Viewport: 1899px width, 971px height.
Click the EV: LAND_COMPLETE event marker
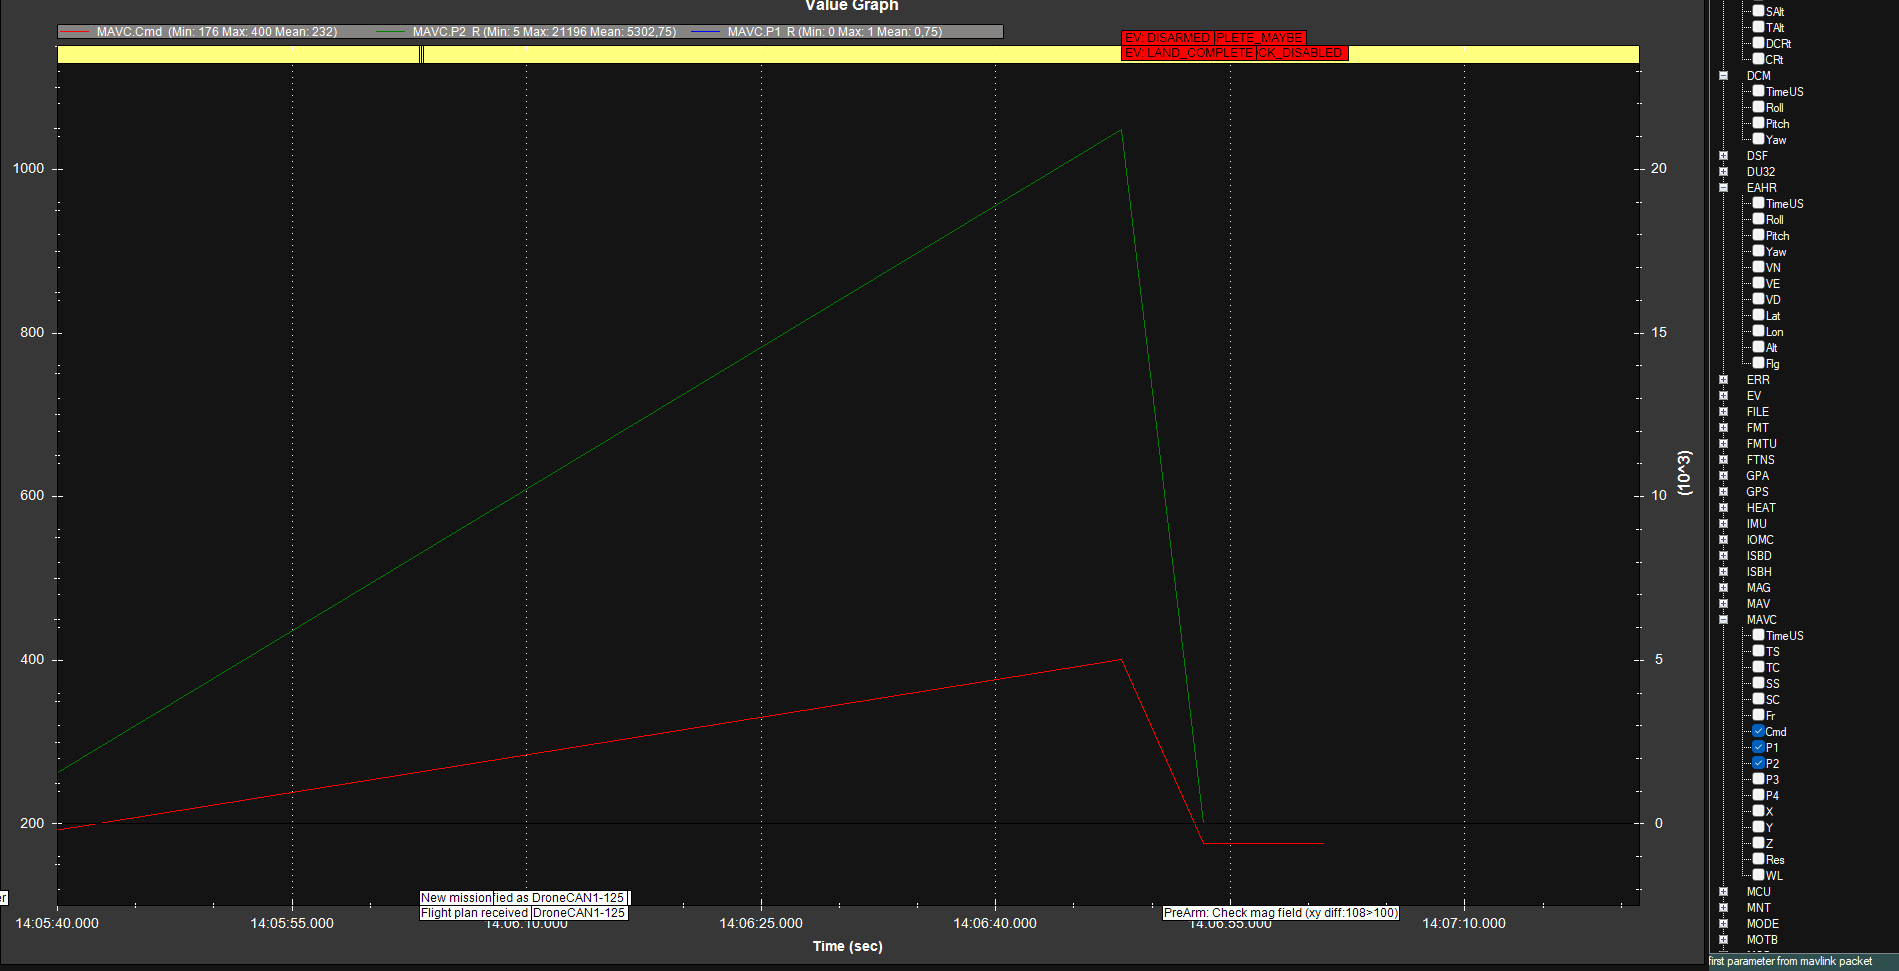[1189, 53]
